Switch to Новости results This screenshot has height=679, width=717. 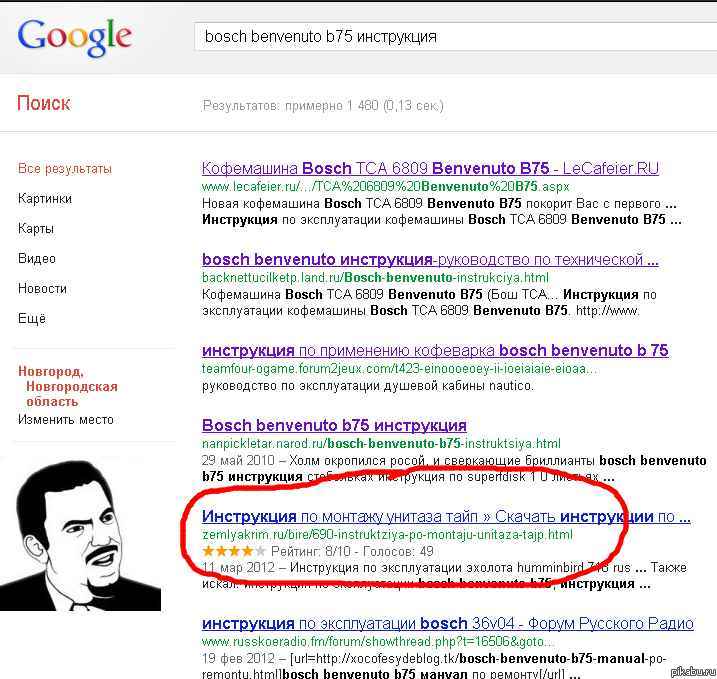42,289
